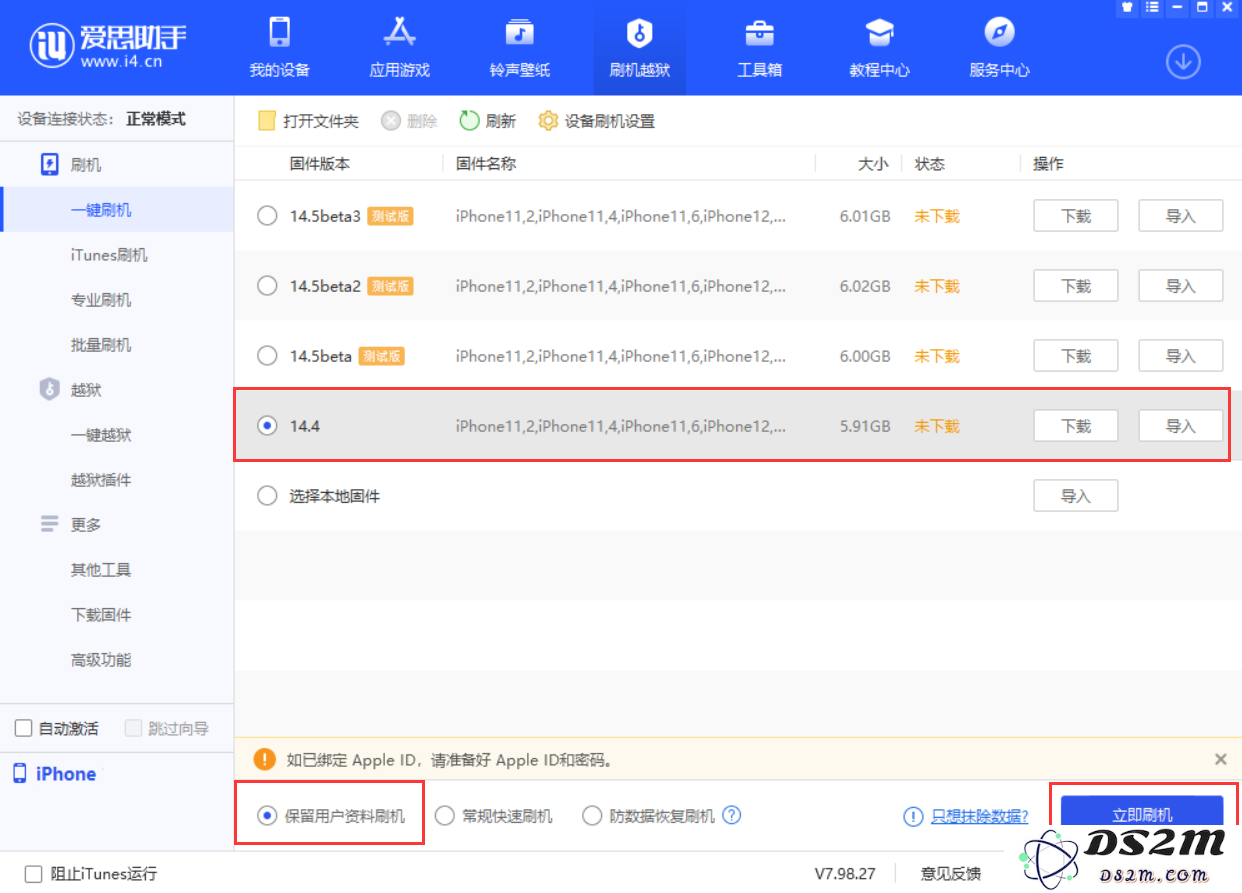Click the 大小 column header
Screen dimensions: 1242x893
tap(872, 164)
